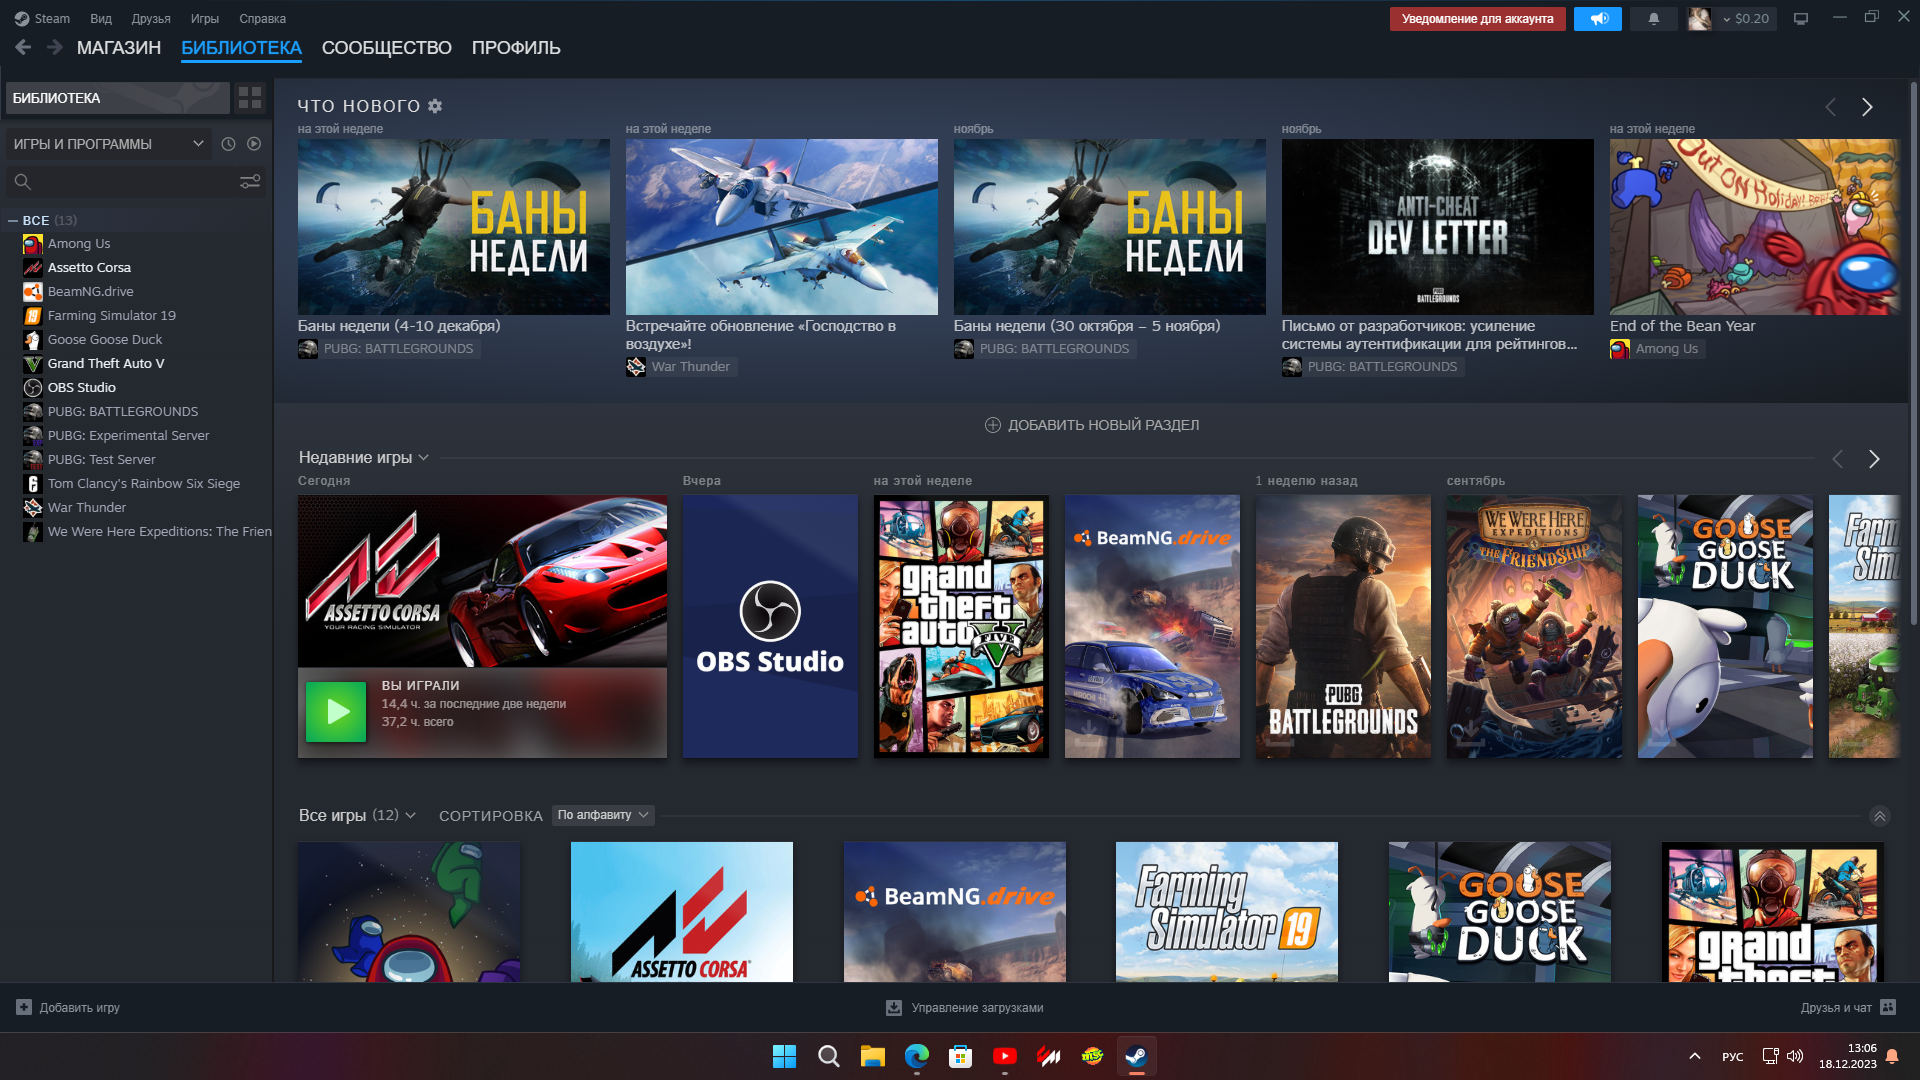
Task: Select PUBG: Experimental Server in sidebar
Action: coord(128,436)
